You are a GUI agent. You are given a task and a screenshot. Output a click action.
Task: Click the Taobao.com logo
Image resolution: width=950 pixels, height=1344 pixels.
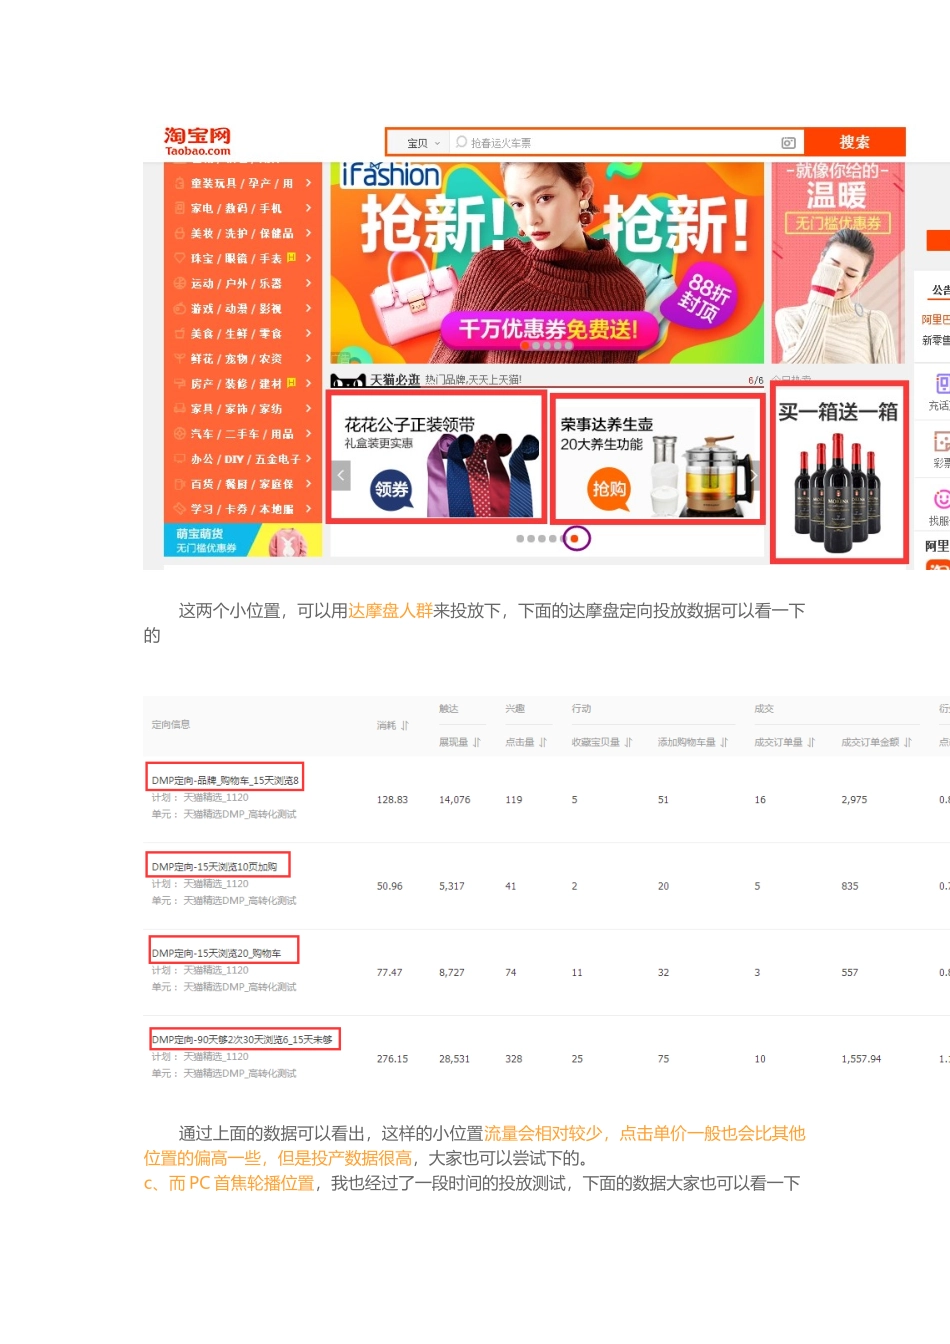point(197,141)
